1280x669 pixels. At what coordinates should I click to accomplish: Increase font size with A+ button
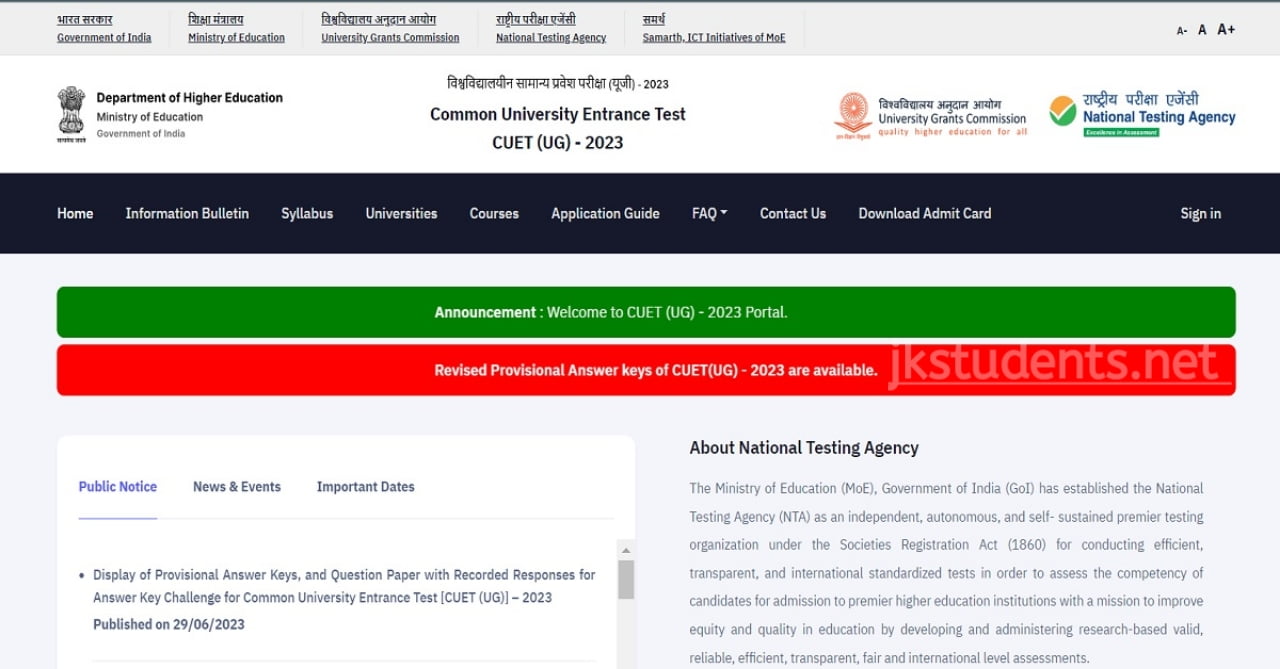1226,29
